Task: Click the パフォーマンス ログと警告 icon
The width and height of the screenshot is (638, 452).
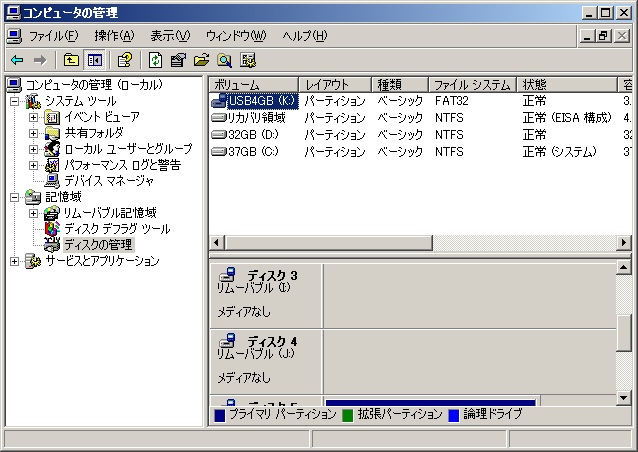Action: (52, 165)
